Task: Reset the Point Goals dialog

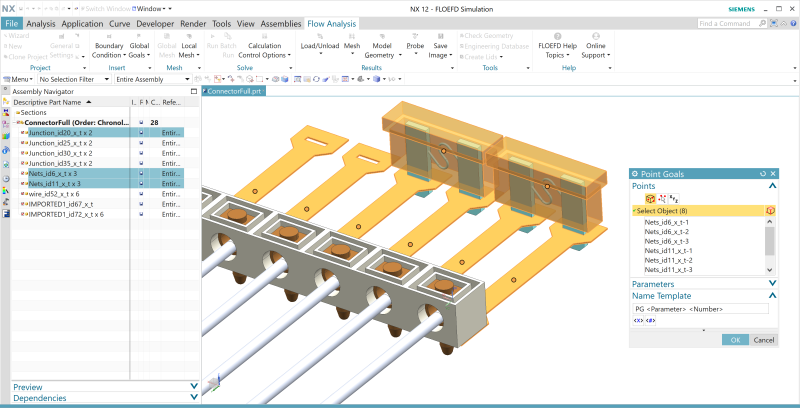Action: pyautogui.click(x=763, y=174)
